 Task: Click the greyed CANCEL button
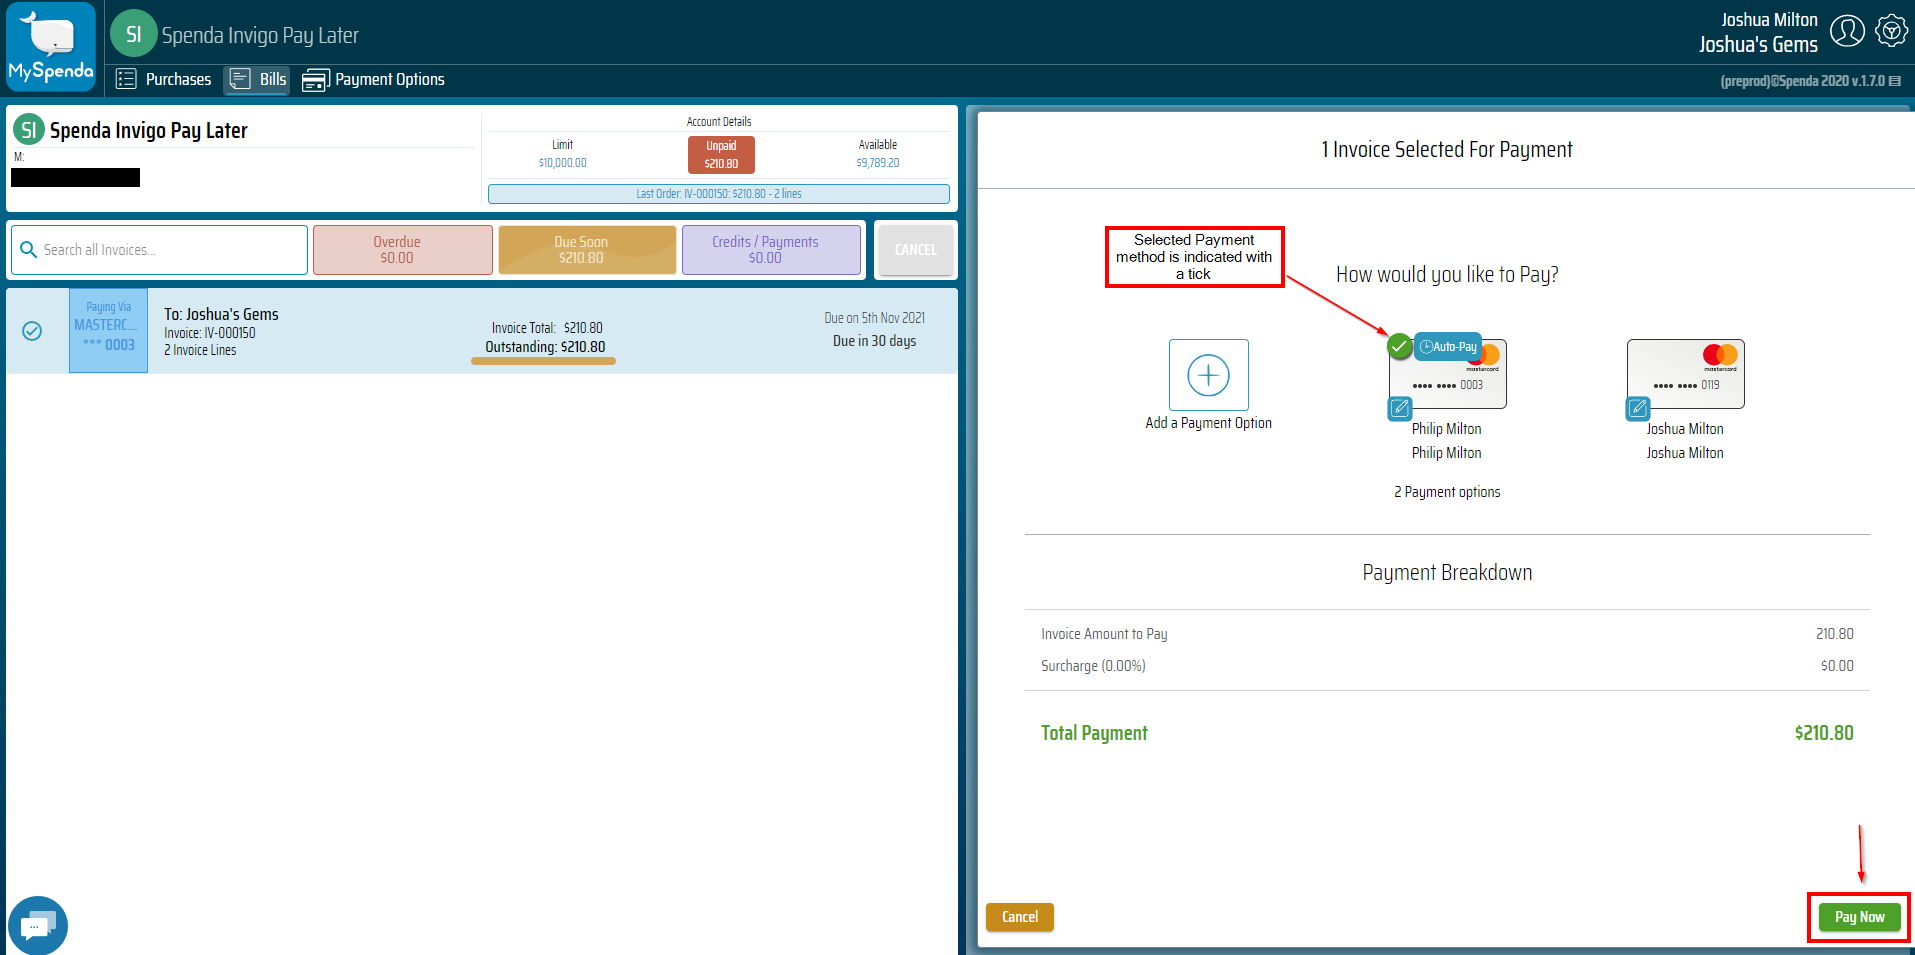(x=915, y=250)
